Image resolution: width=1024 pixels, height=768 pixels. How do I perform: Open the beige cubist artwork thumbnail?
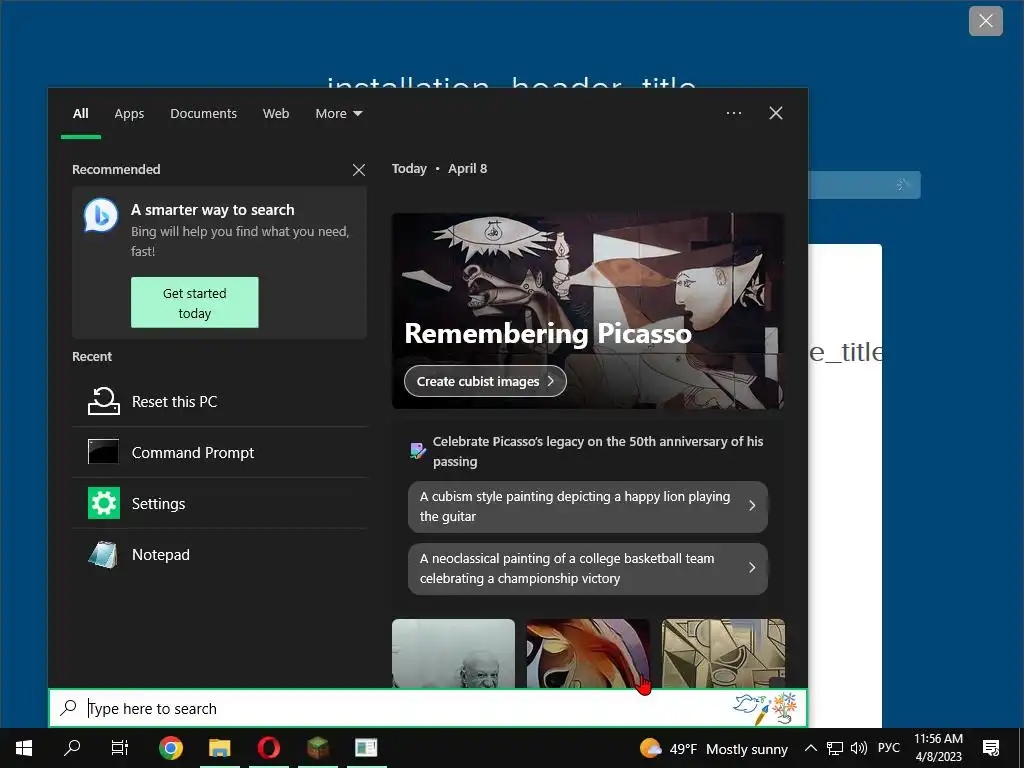click(723, 653)
